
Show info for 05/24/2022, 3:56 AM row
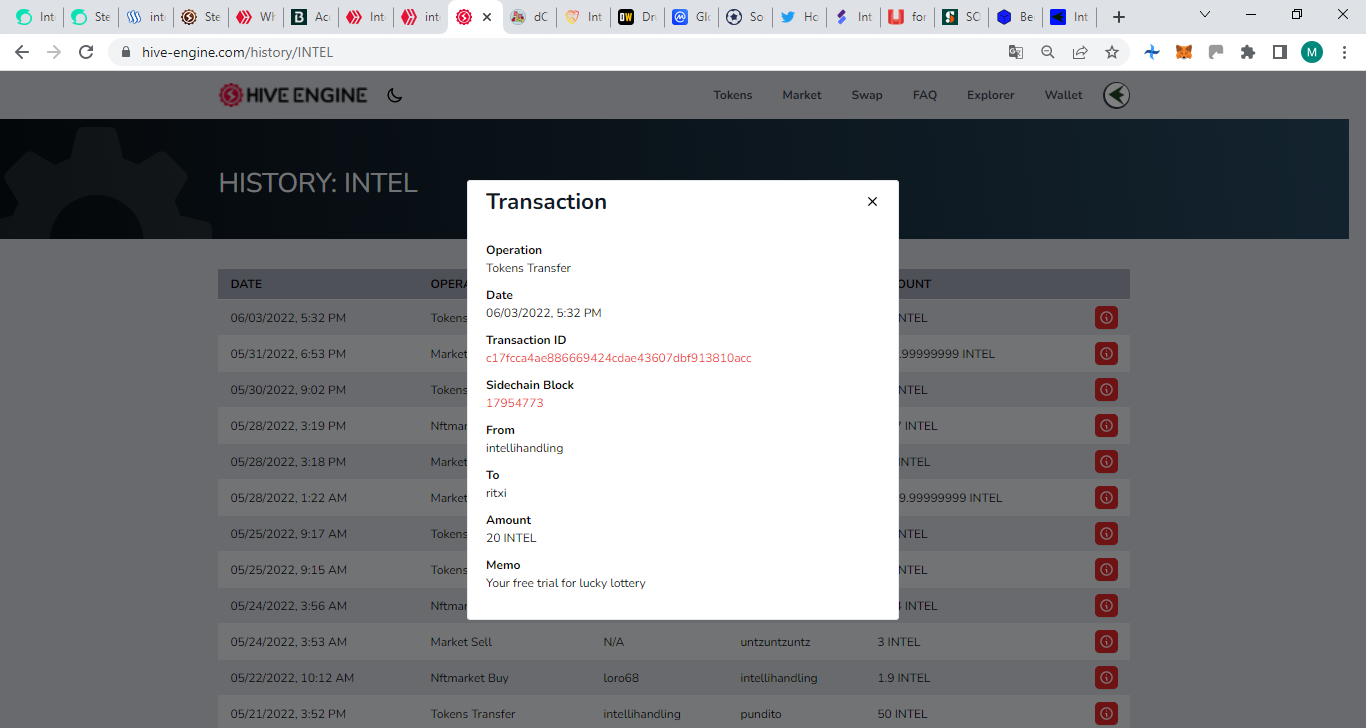click(x=1106, y=605)
